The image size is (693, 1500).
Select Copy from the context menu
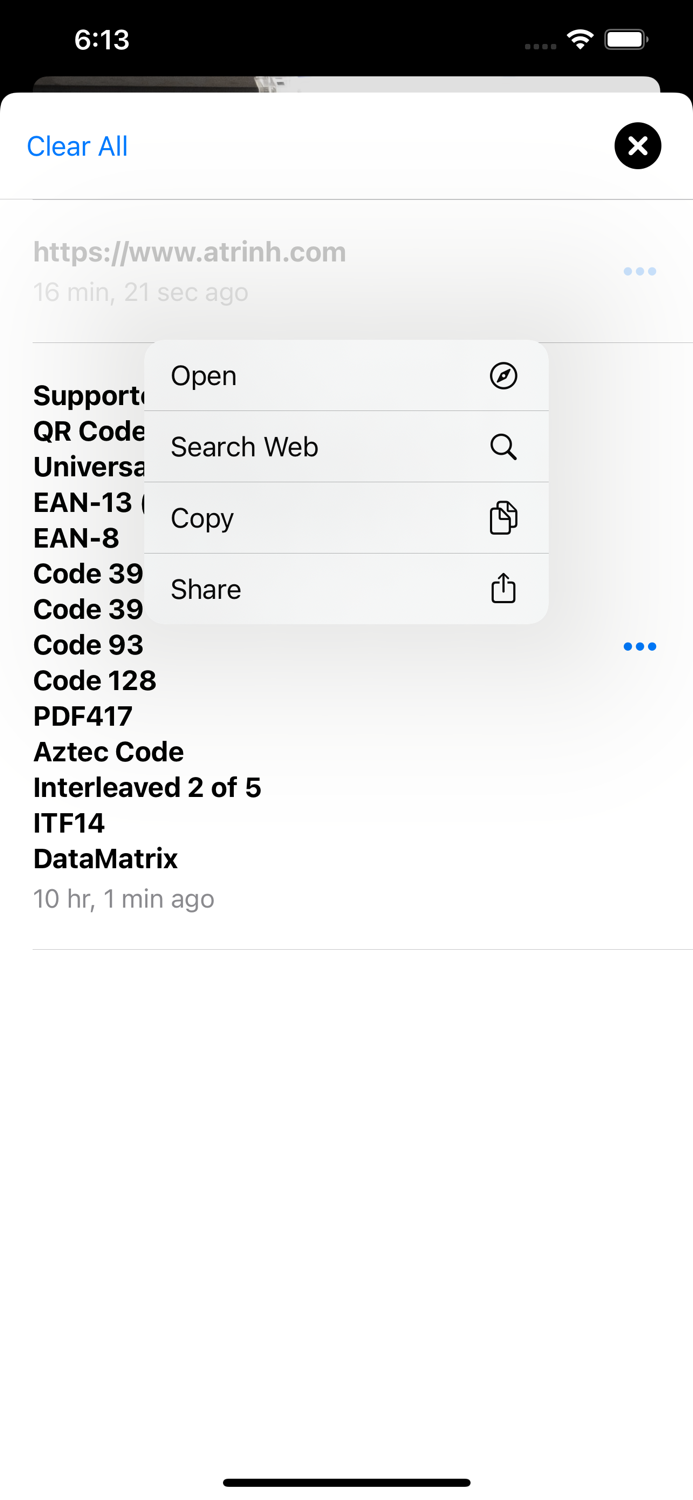tap(200, 518)
